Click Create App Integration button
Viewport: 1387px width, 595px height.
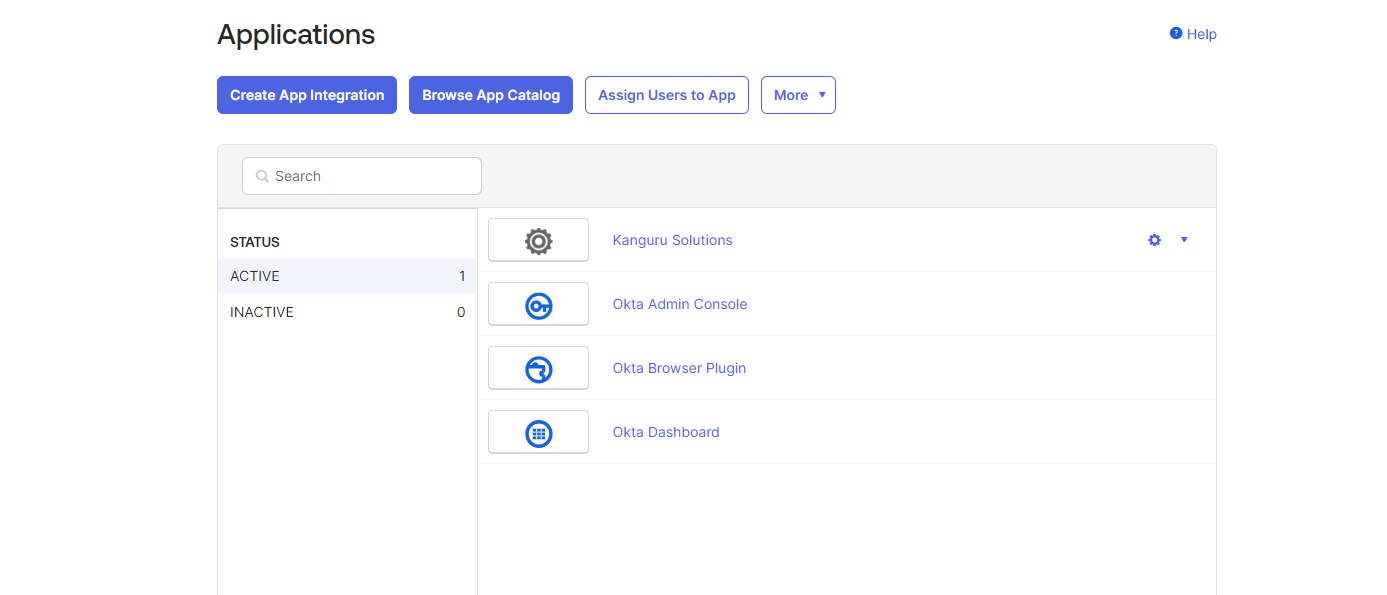click(307, 95)
